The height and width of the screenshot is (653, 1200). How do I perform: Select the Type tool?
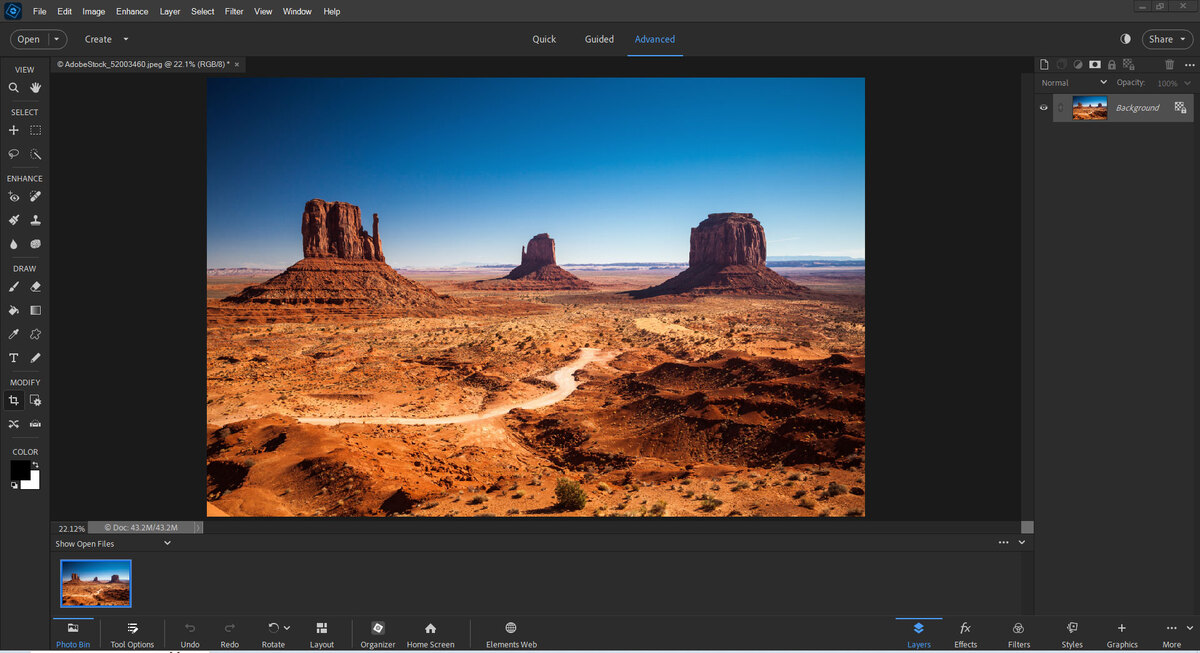(x=12, y=357)
